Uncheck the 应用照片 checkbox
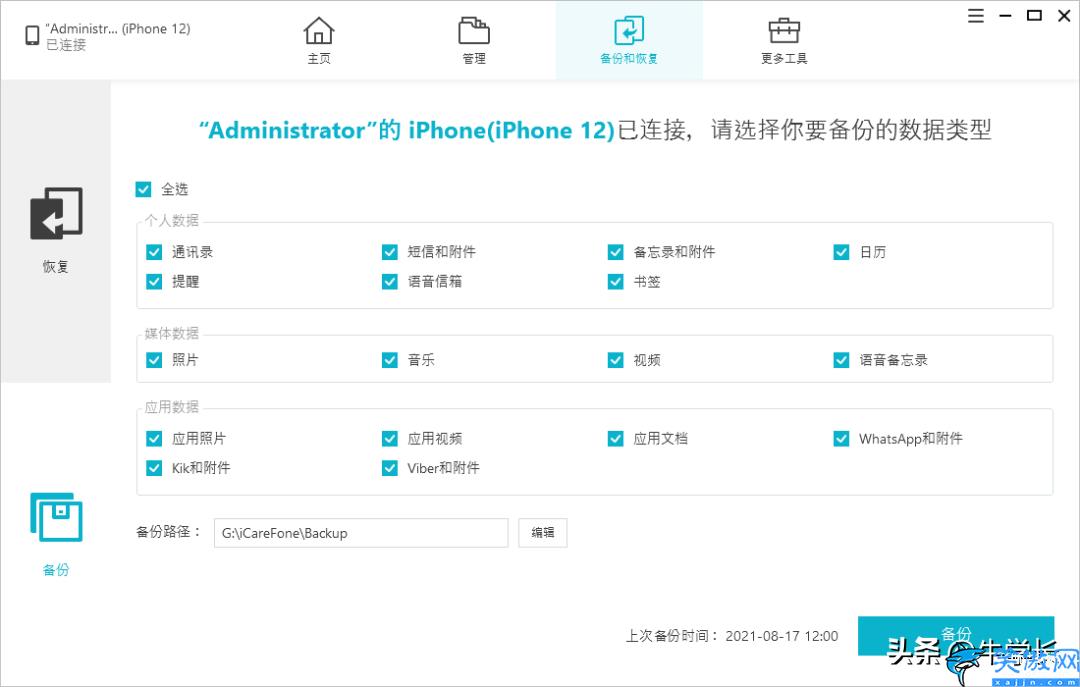 (154, 439)
